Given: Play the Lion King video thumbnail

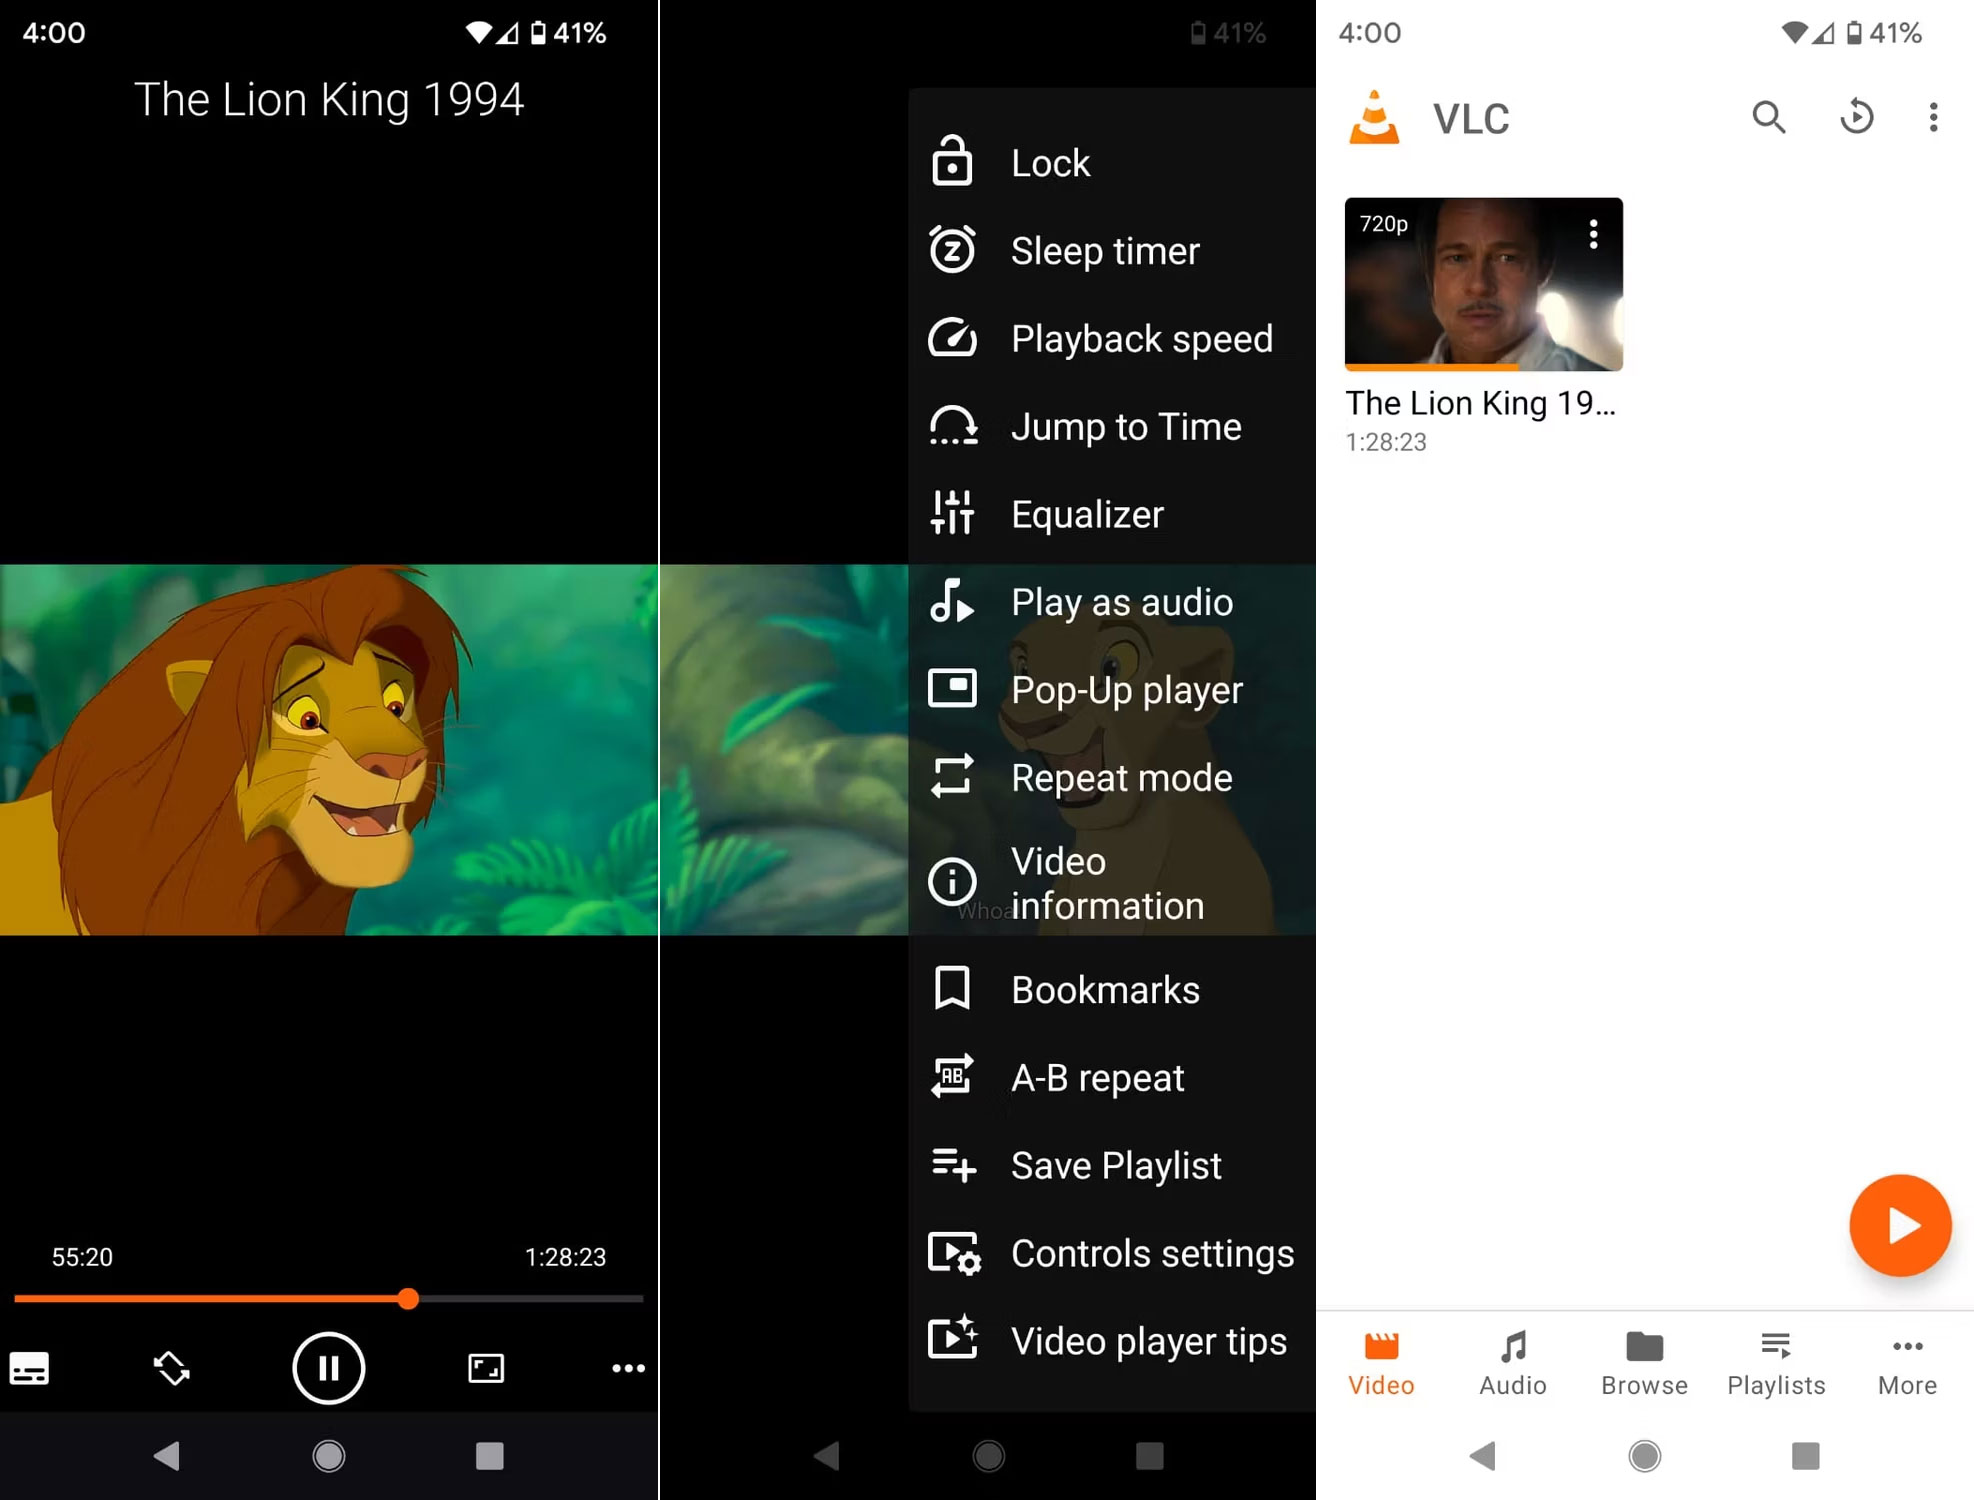Looking at the screenshot, I should (x=1483, y=284).
